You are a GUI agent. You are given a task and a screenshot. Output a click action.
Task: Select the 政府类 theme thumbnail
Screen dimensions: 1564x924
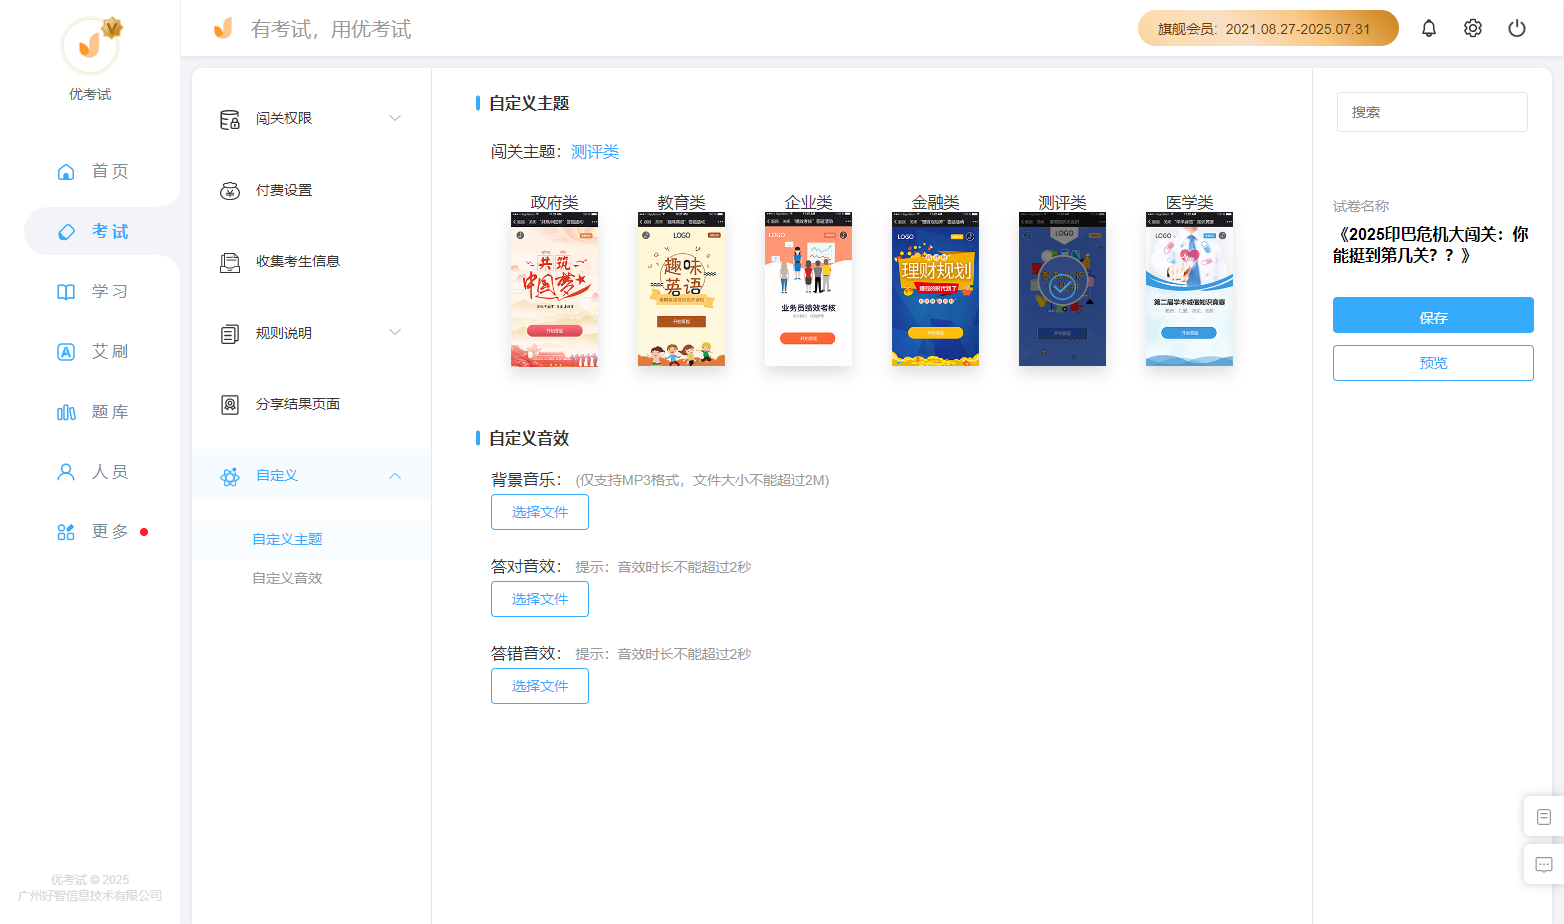[x=554, y=289]
